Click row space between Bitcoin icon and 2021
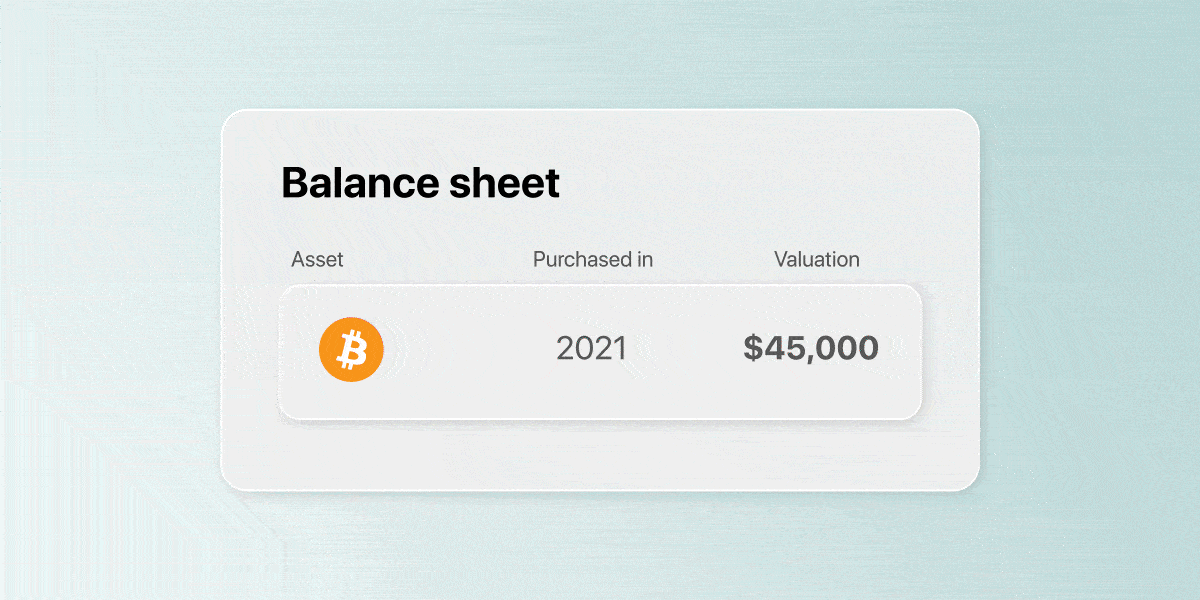 coord(470,350)
